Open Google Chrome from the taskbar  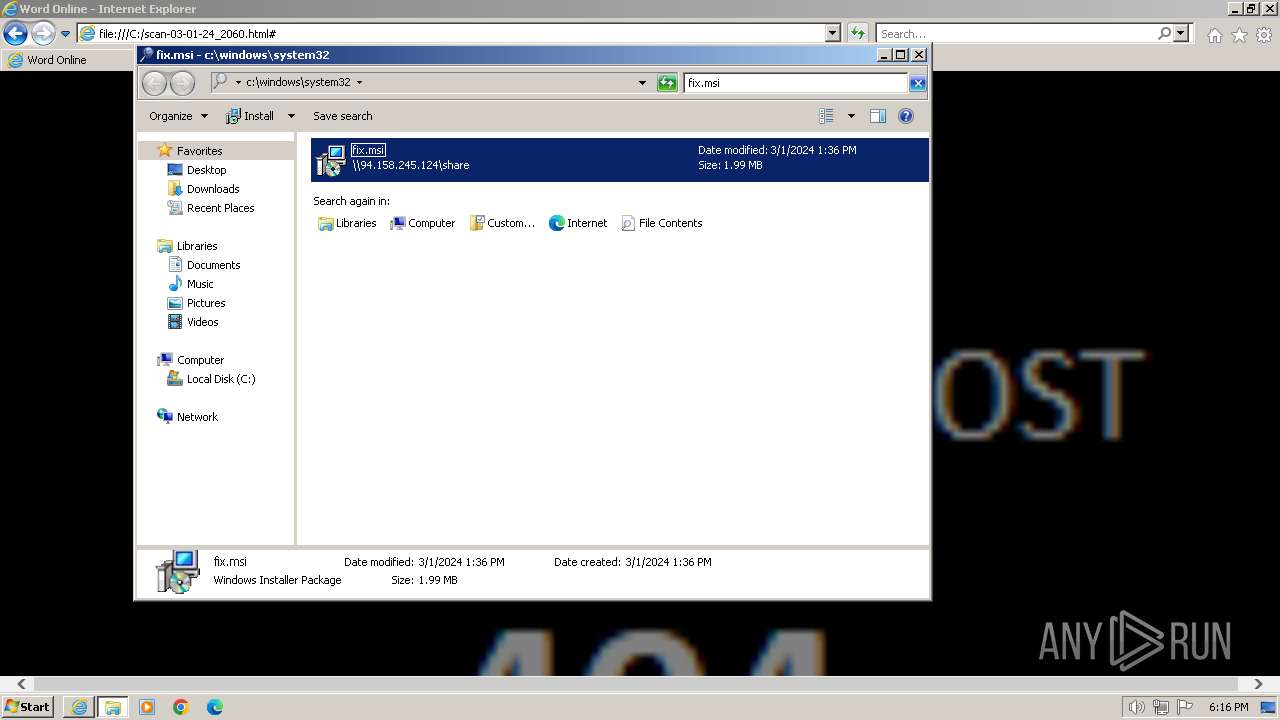point(181,707)
